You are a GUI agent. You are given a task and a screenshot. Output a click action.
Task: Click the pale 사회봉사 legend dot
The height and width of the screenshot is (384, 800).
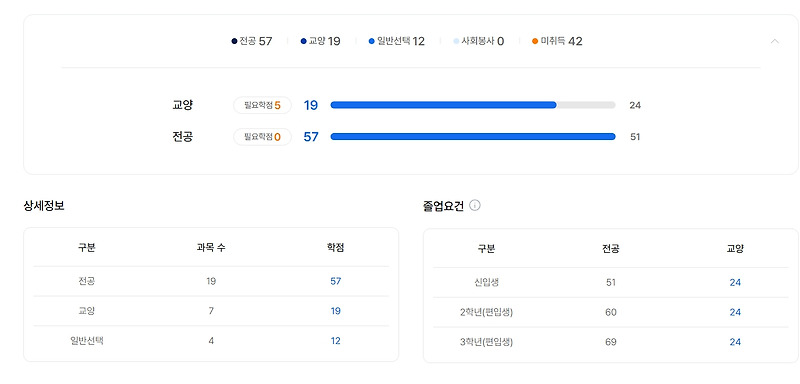[x=456, y=41]
